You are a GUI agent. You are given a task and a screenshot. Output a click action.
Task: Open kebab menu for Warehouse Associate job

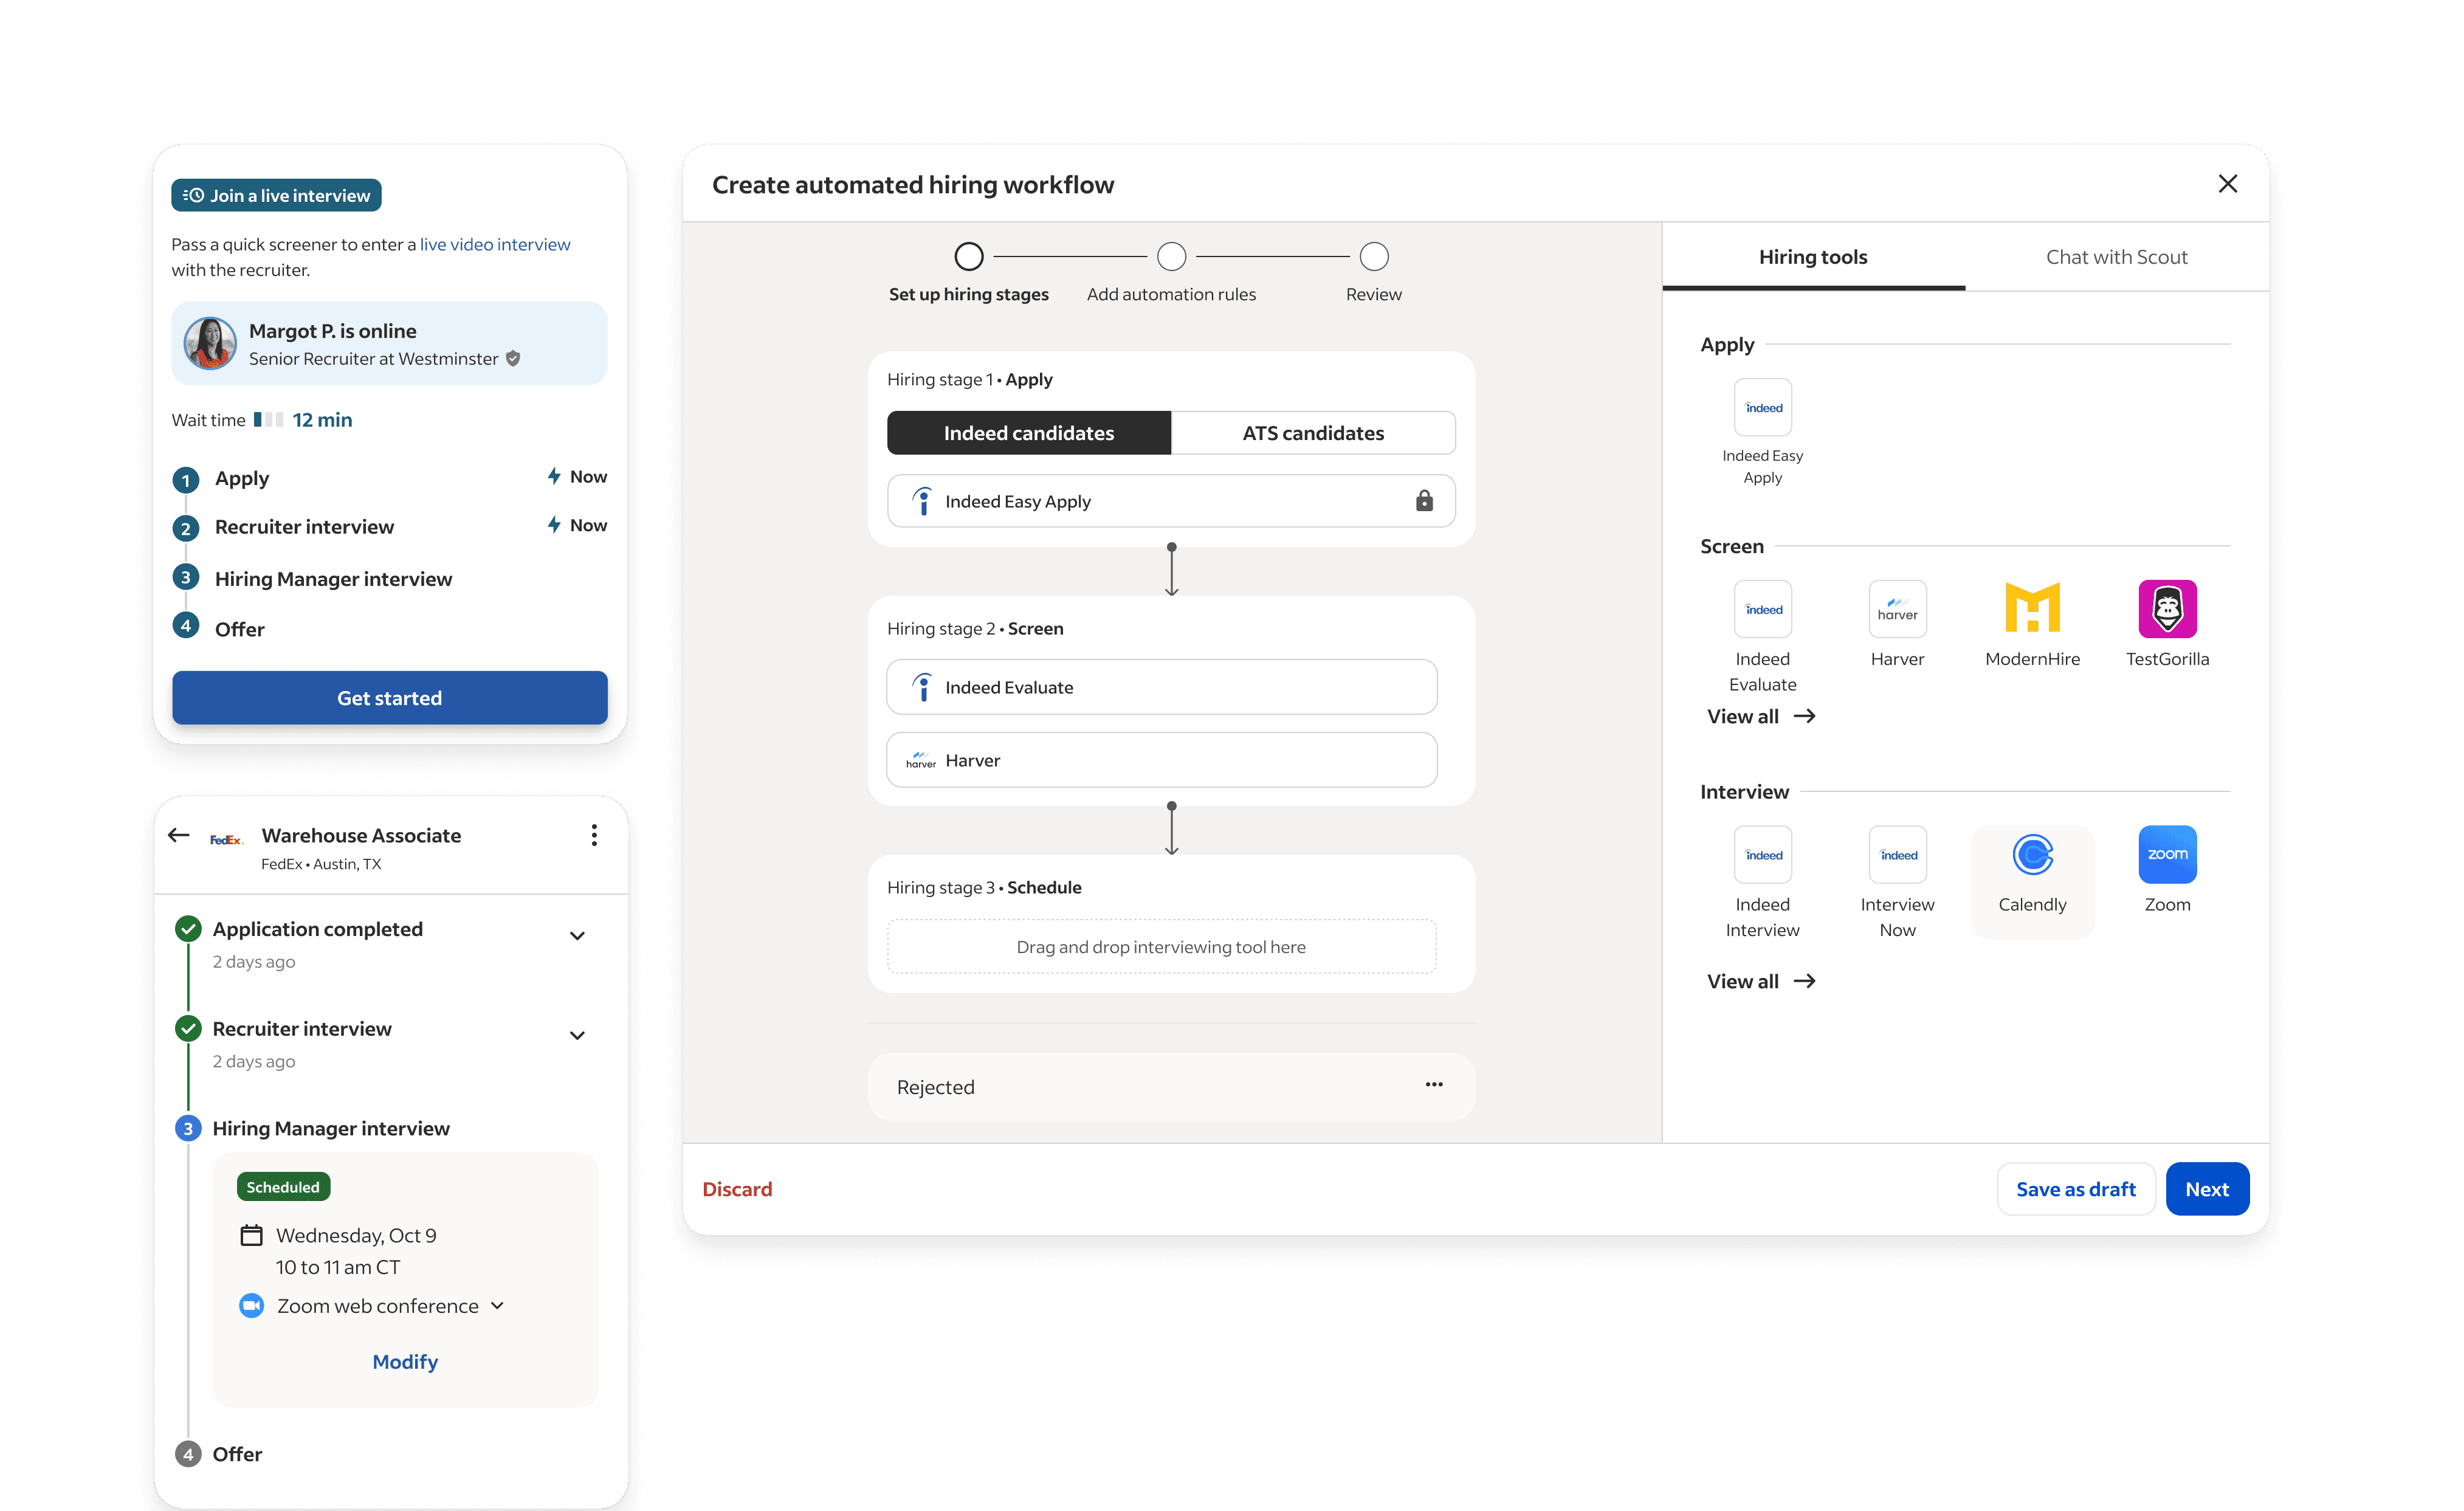click(594, 835)
